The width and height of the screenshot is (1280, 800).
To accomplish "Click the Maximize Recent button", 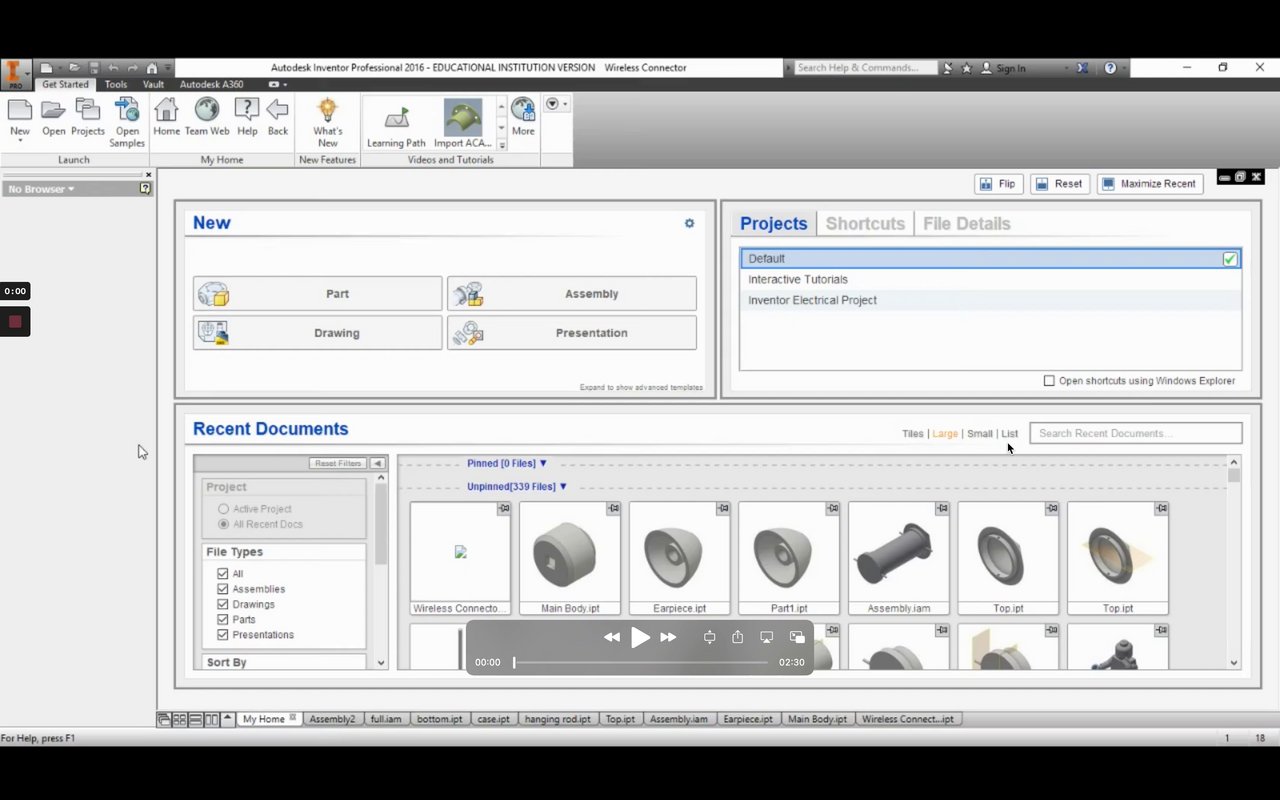I will click(x=1149, y=184).
